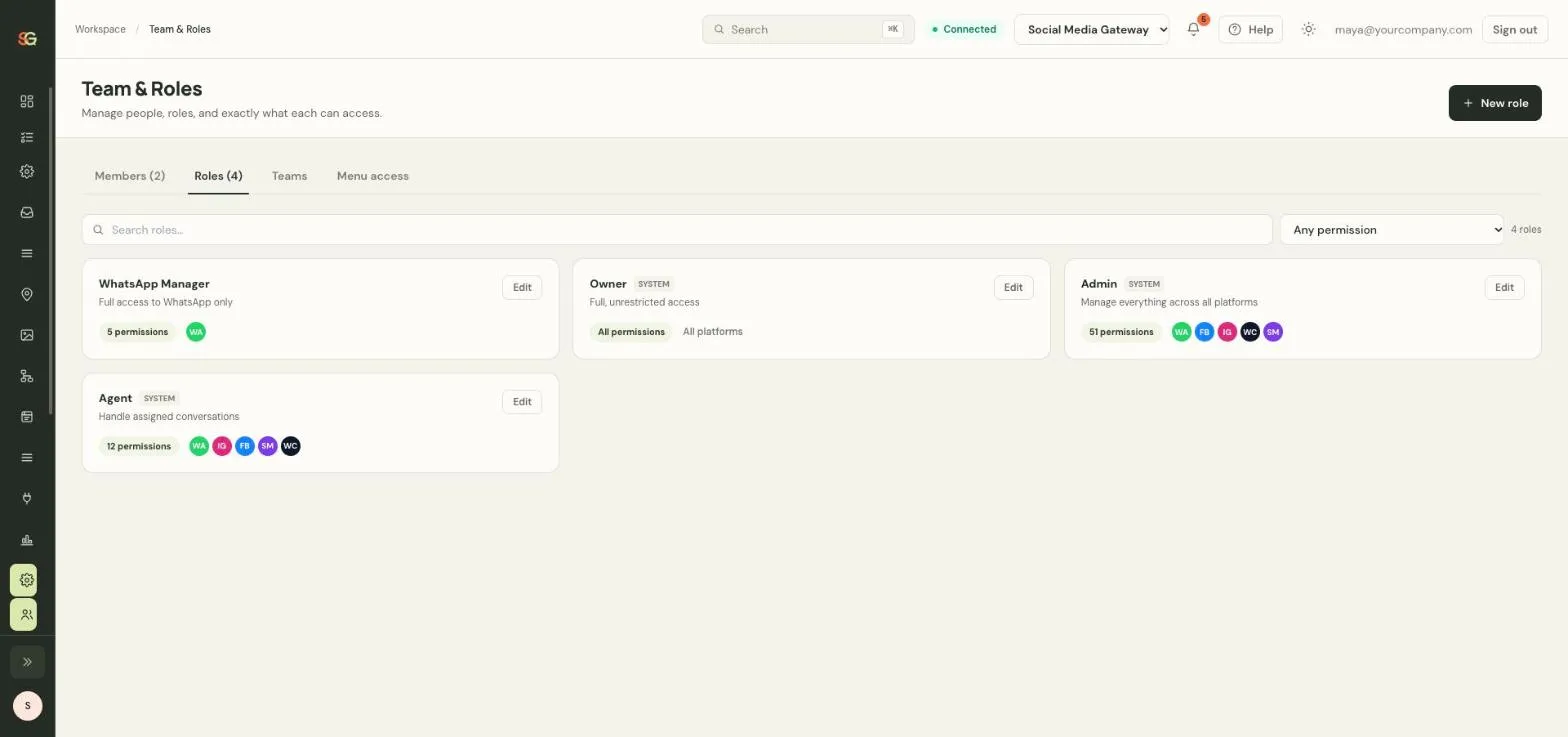Click the magnifier icon in the roles search

coord(98,230)
